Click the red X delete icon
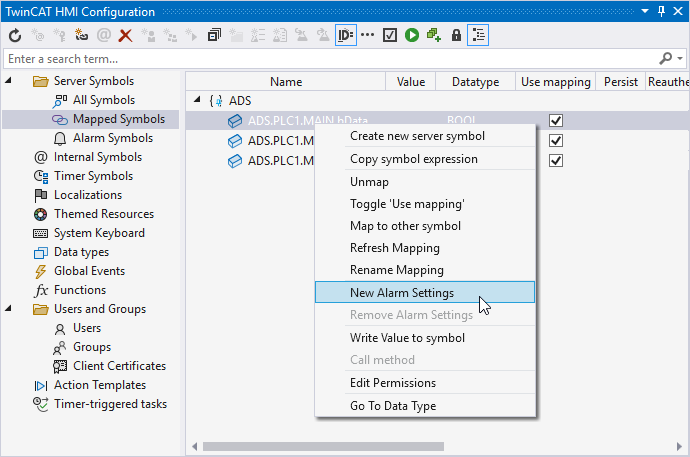This screenshot has height=457, width=690. (125, 35)
